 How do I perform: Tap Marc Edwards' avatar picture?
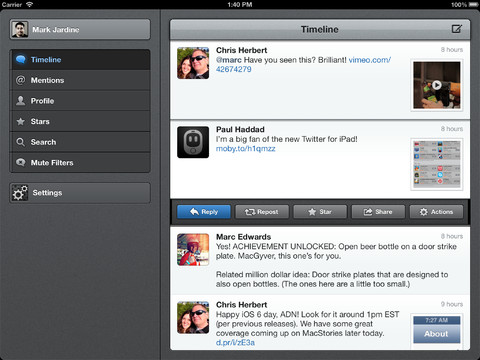pos(193,249)
